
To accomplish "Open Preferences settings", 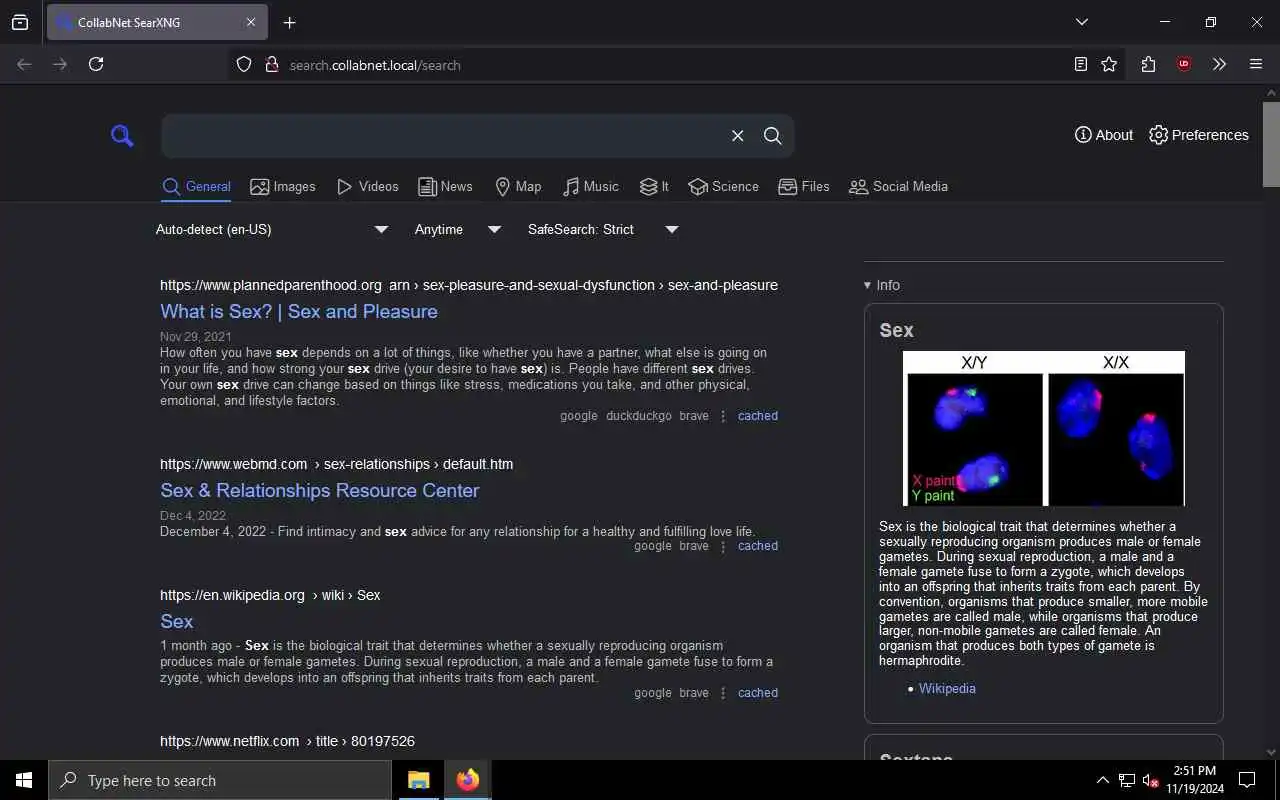I will (x=1199, y=135).
